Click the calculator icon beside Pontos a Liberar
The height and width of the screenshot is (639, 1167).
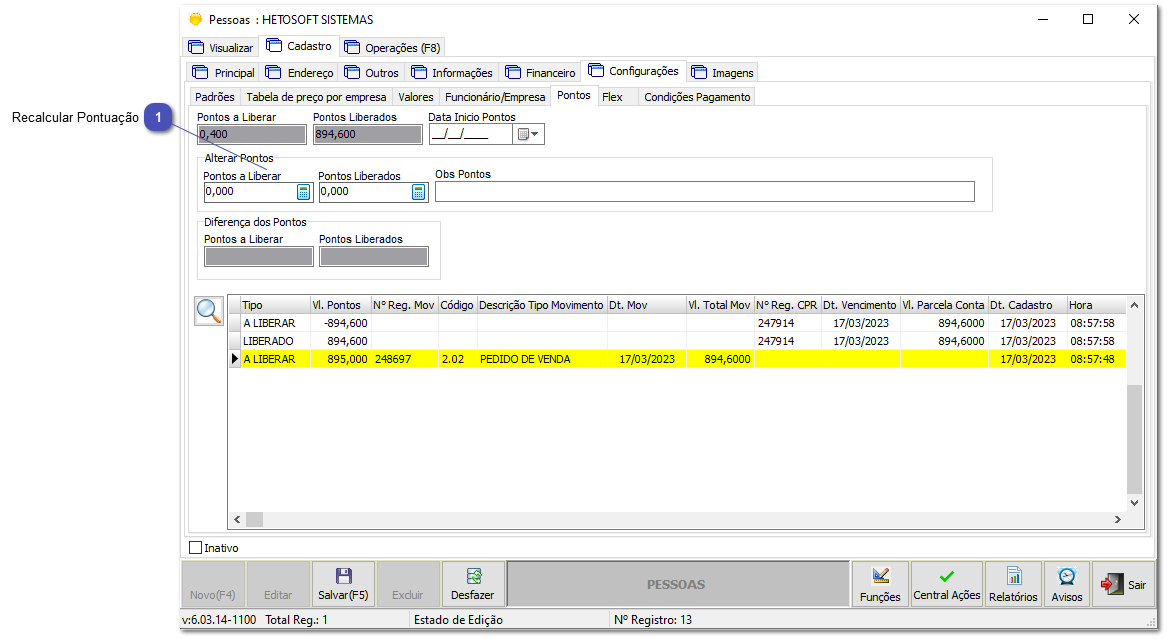pyautogui.click(x=305, y=191)
